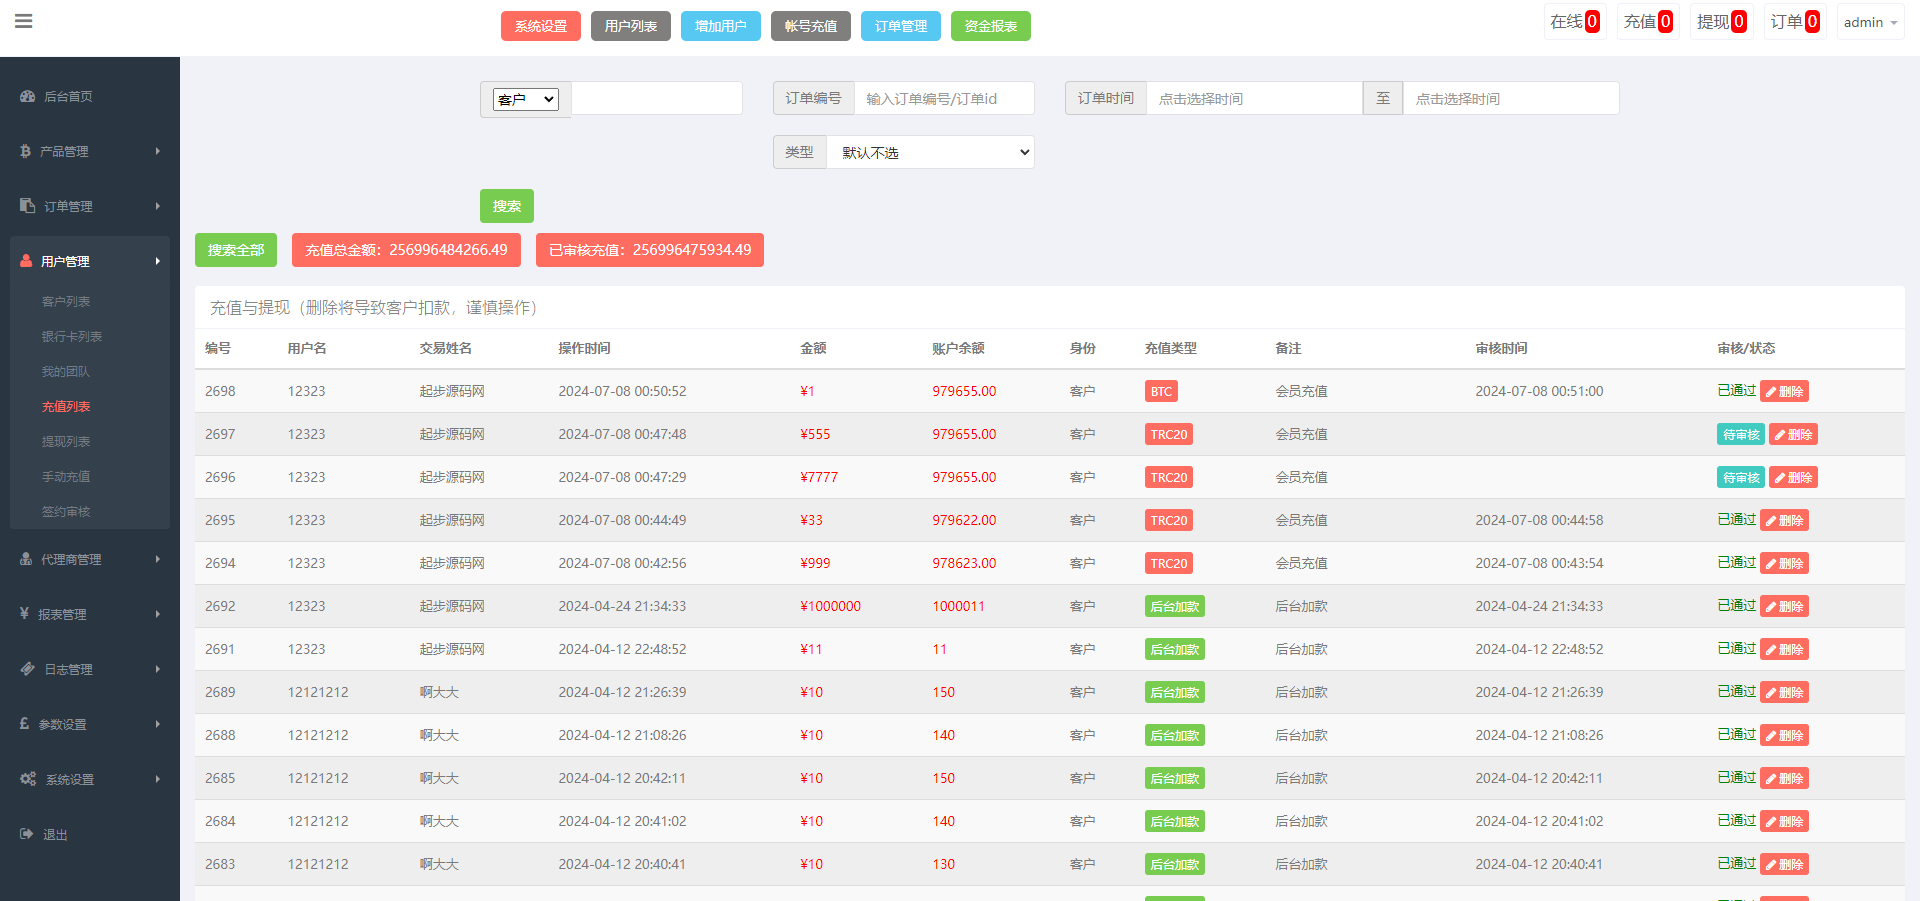Open 手动充值 in the sidebar submenu
The width and height of the screenshot is (1920, 901).
[x=66, y=476]
